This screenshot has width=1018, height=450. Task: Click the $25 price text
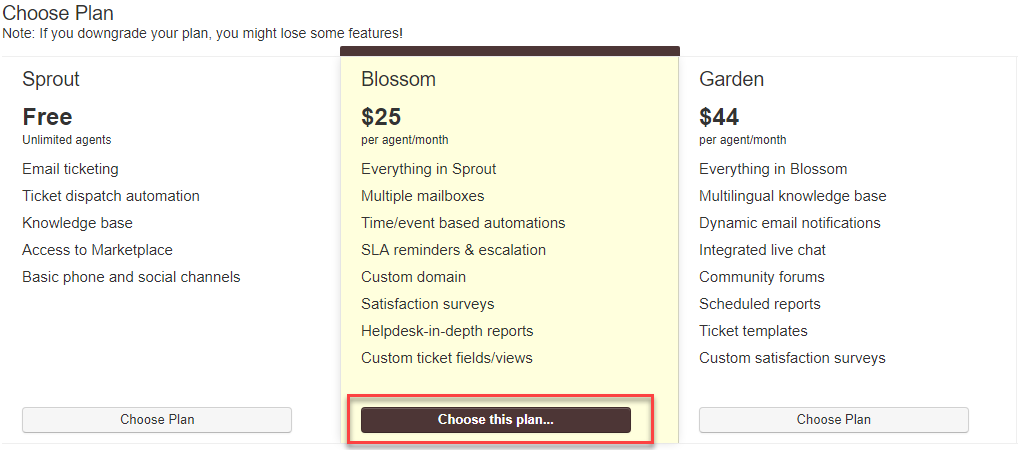(381, 117)
